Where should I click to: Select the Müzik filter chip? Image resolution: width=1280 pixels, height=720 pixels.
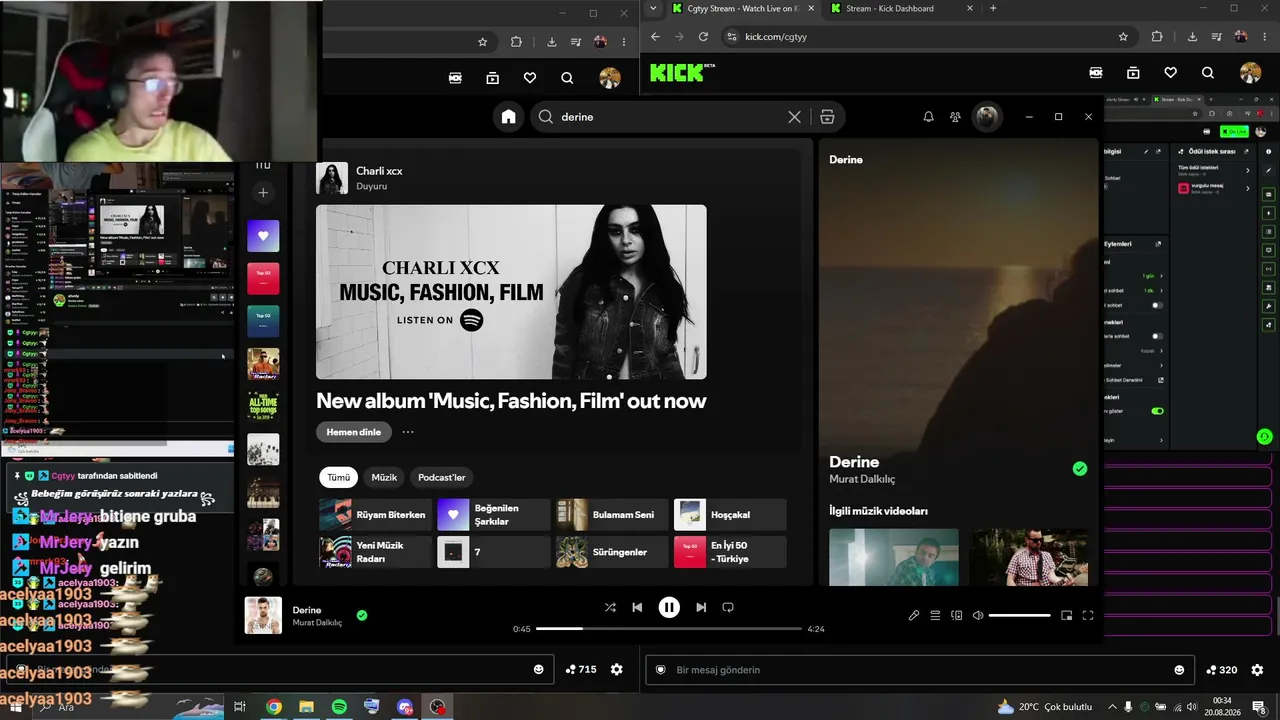coord(384,477)
